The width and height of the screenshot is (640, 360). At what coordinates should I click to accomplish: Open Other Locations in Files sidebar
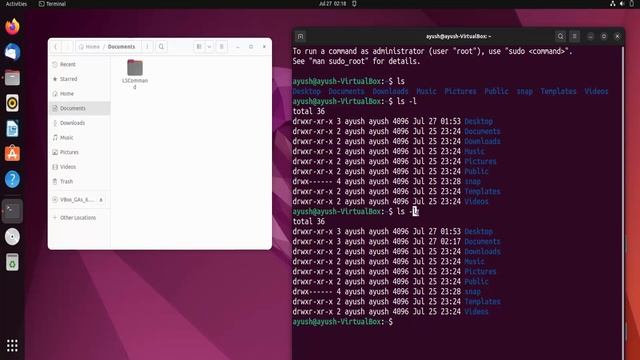[80, 218]
